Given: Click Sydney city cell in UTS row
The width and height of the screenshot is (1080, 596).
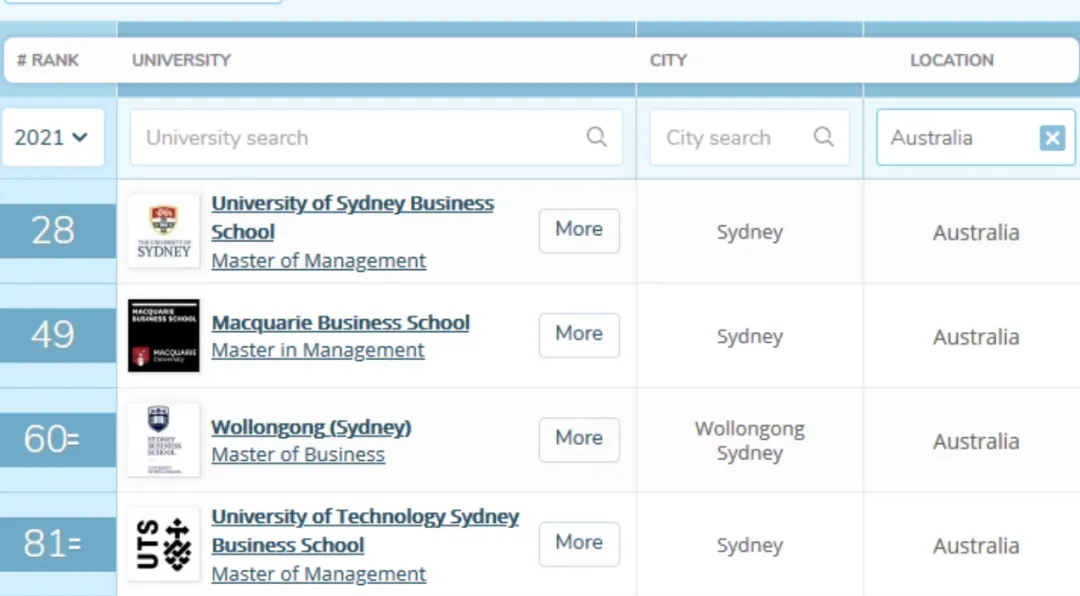Looking at the screenshot, I should (x=749, y=546).
